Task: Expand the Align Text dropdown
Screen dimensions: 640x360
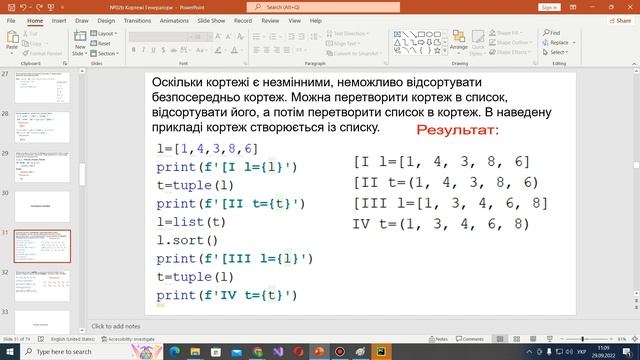Action: (343, 43)
